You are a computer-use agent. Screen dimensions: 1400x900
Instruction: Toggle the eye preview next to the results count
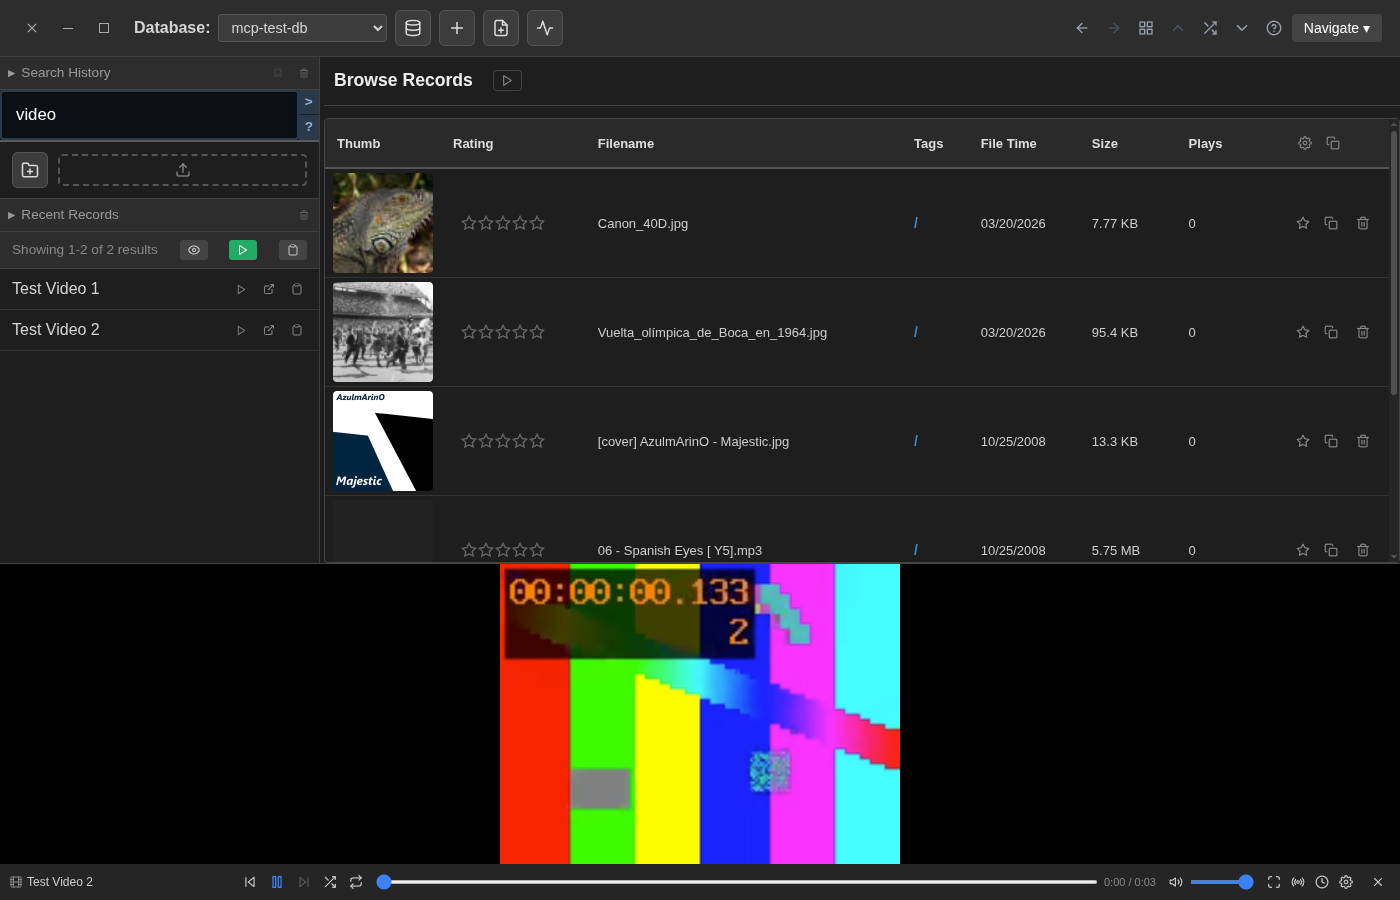click(194, 250)
